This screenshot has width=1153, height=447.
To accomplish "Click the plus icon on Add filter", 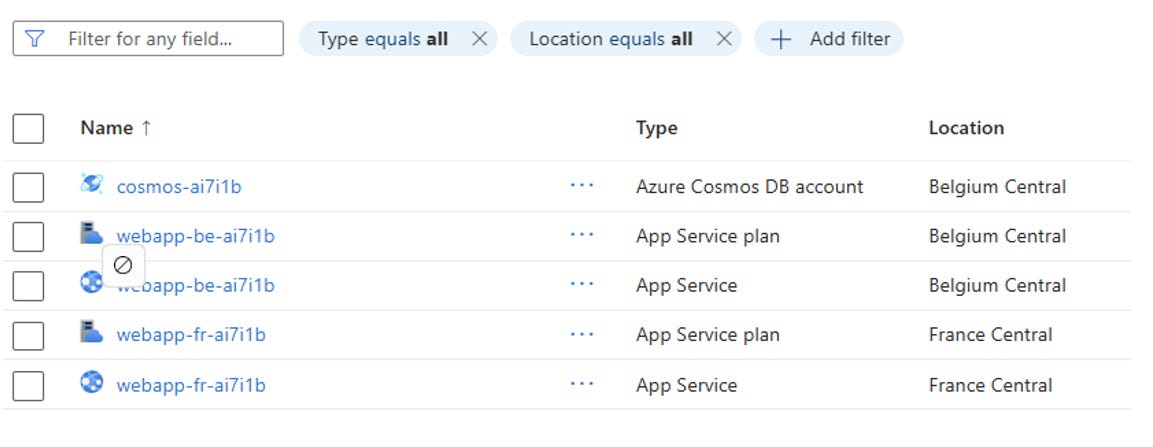I will 780,39.
